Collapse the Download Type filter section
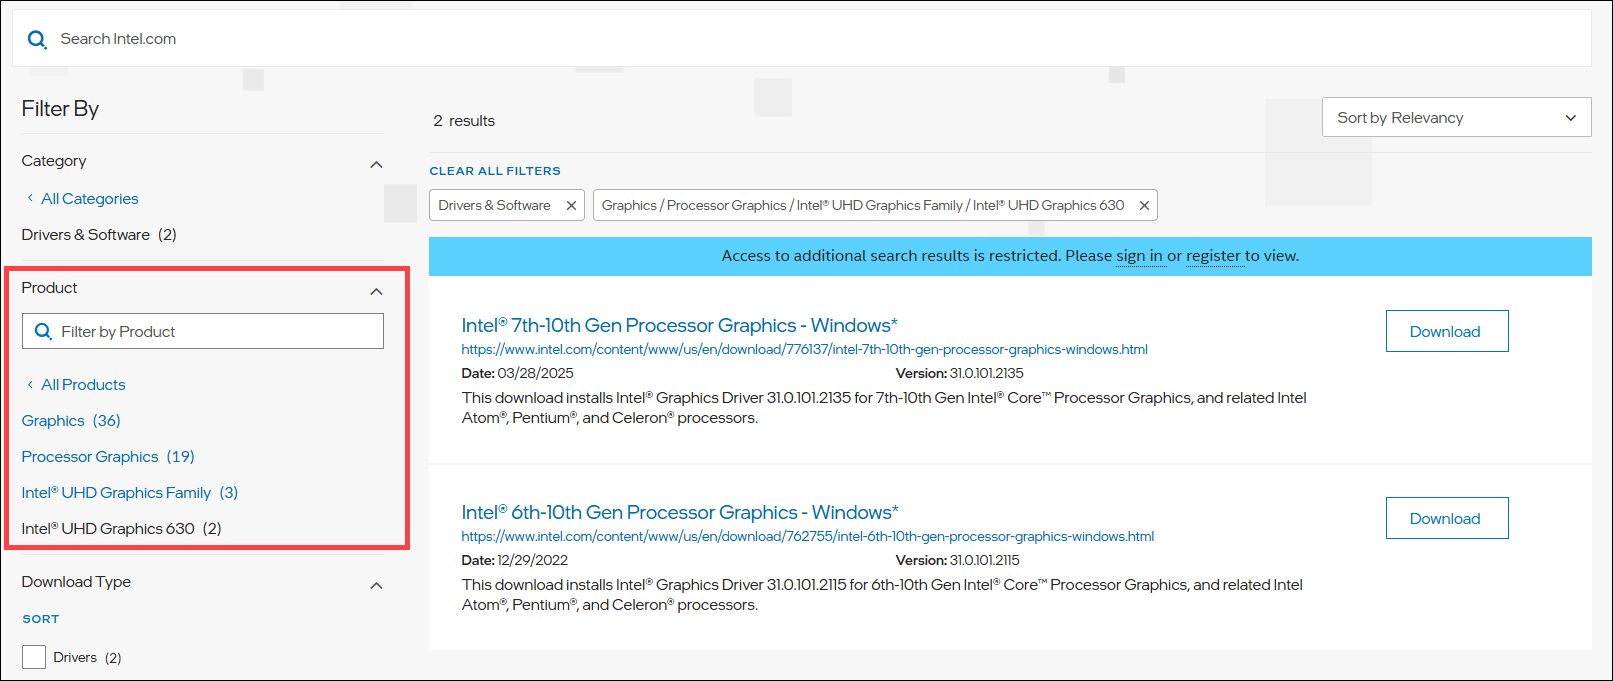This screenshot has width=1613, height=681. coord(376,586)
